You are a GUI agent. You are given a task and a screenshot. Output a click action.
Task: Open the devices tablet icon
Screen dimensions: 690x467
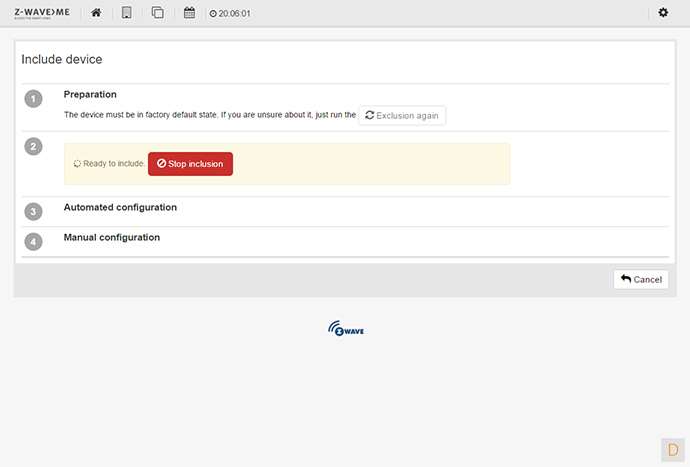point(126,13)
